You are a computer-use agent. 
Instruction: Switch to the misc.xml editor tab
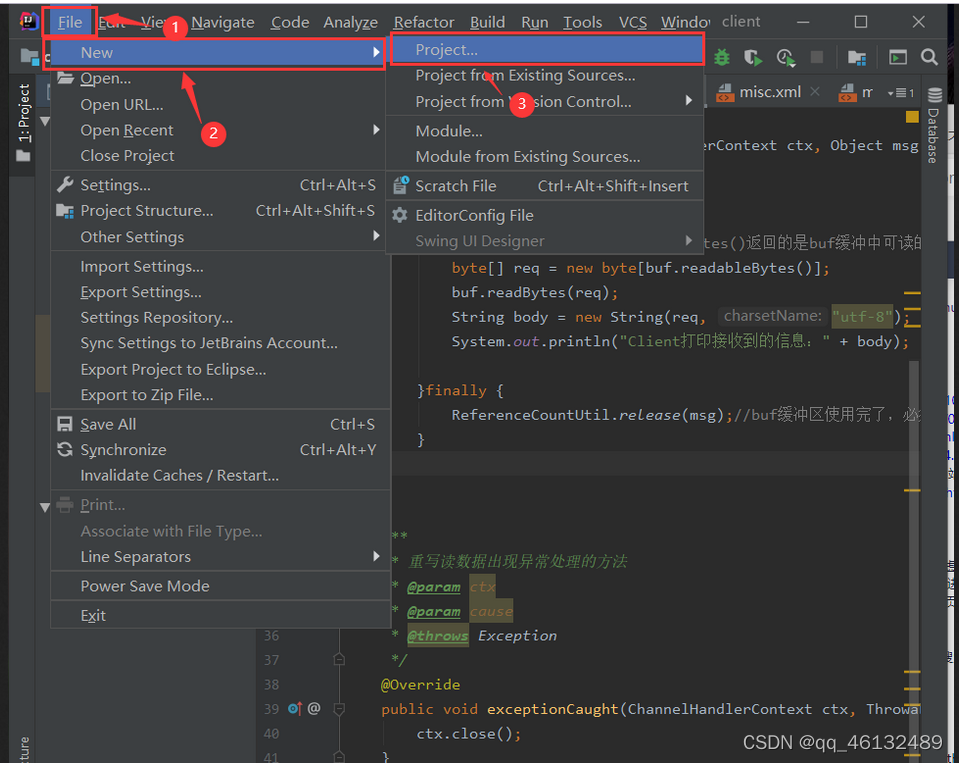pos(768,92)
